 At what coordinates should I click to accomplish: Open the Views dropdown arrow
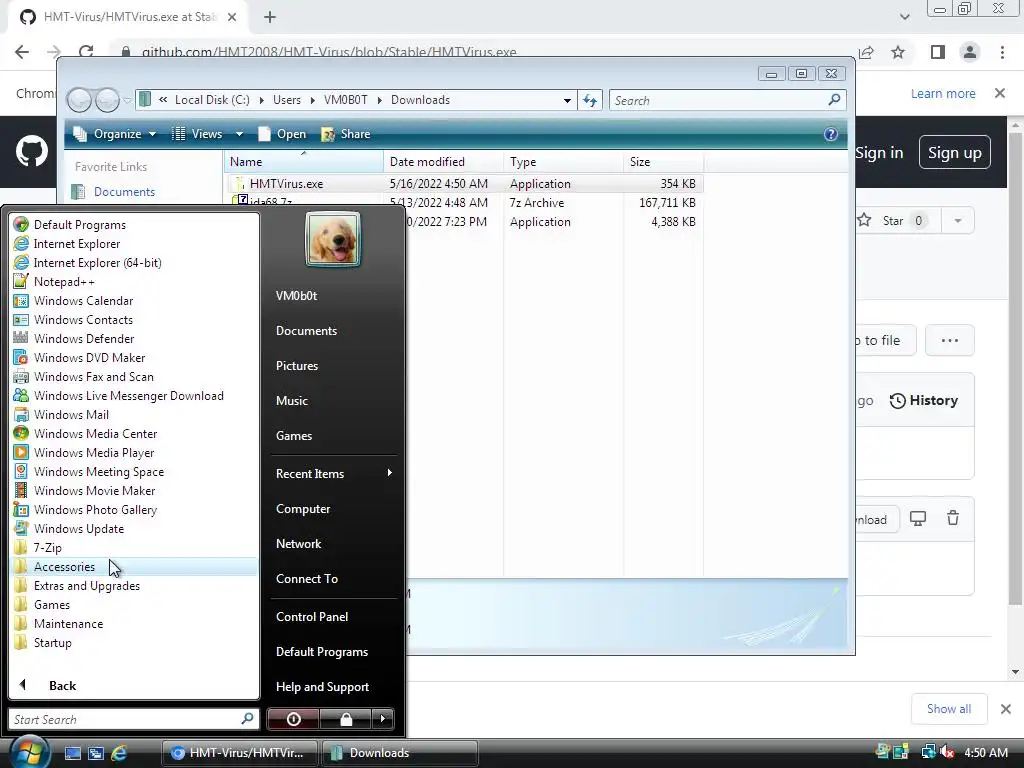click(x=239, y=134)
